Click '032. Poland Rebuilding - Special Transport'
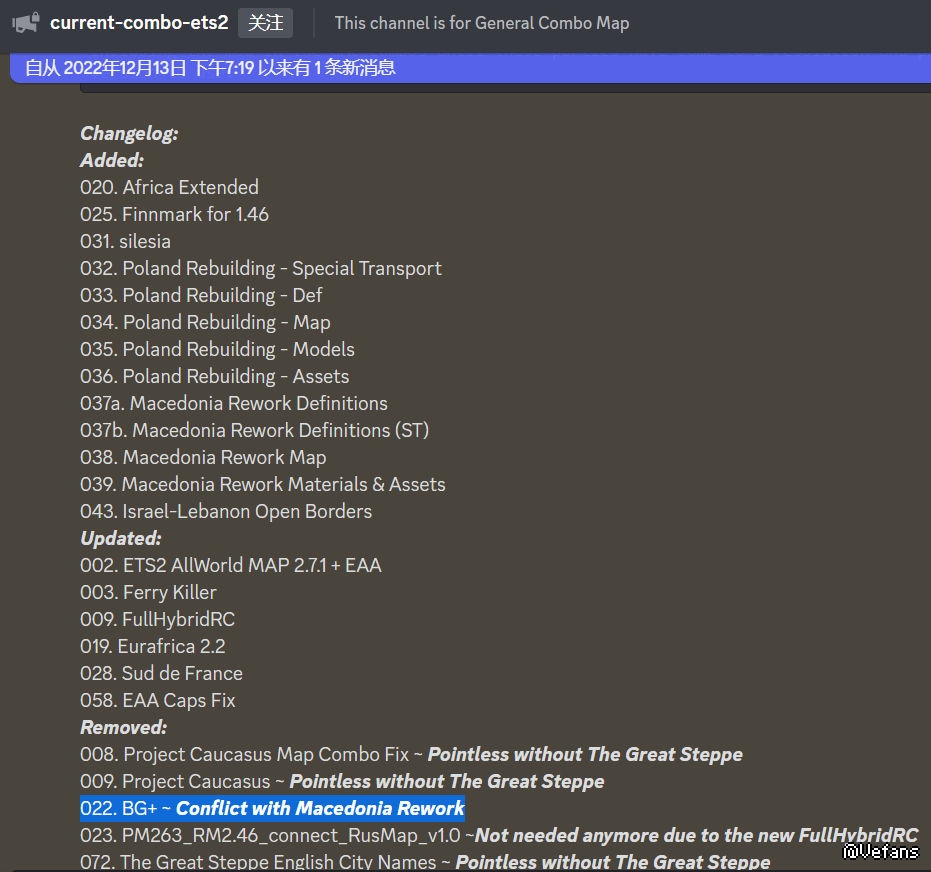 (x=261, y=268)
